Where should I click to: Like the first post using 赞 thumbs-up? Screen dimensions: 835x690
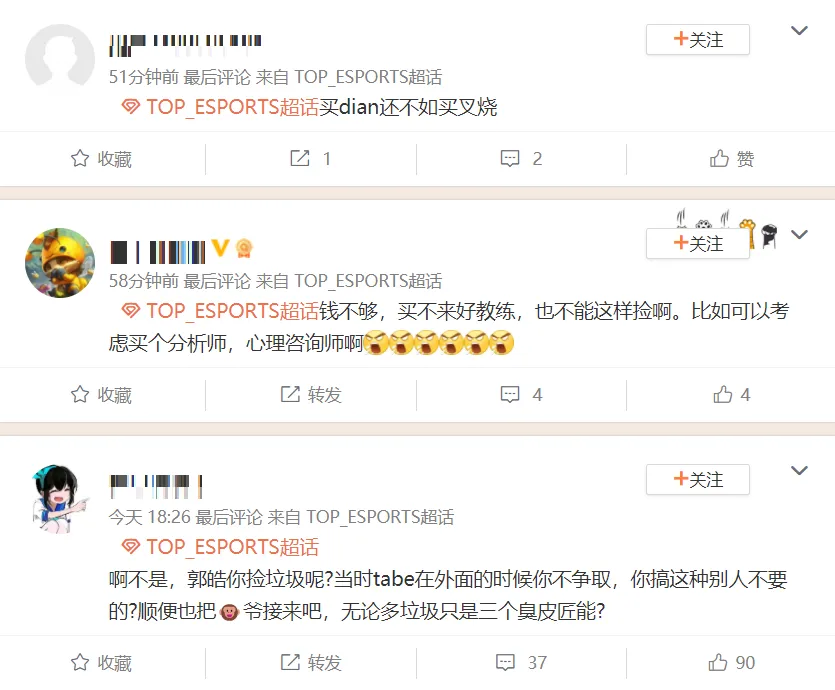tap(732, 159)
